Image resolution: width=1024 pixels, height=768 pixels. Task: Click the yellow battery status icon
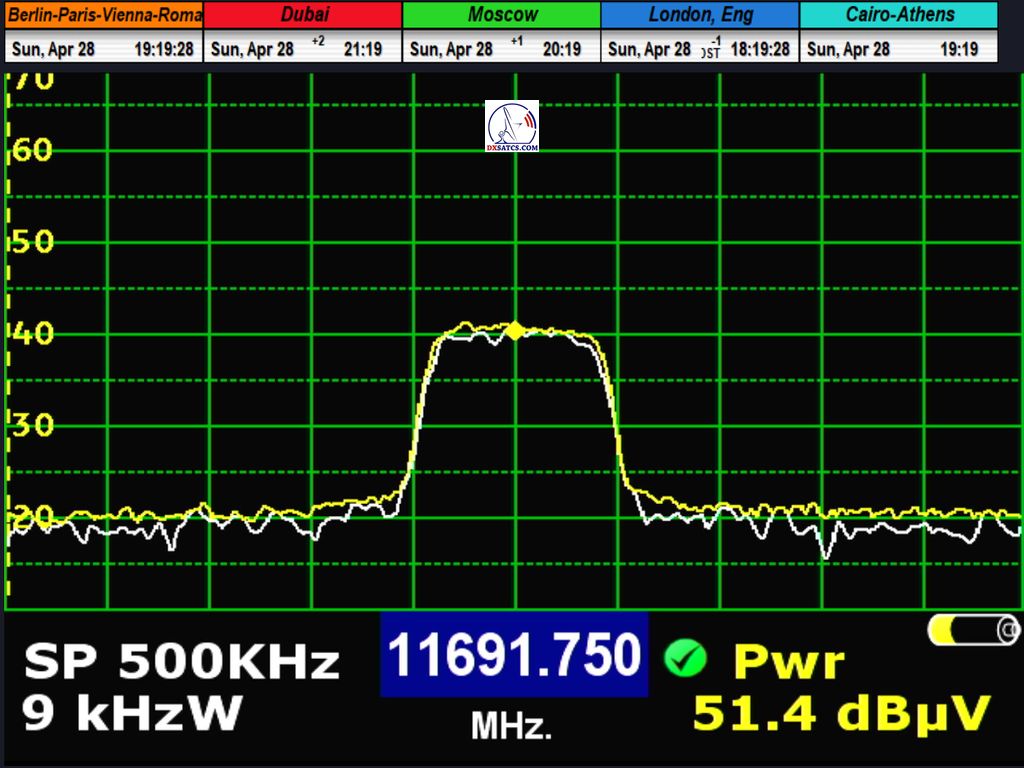(x=973, y=630)
